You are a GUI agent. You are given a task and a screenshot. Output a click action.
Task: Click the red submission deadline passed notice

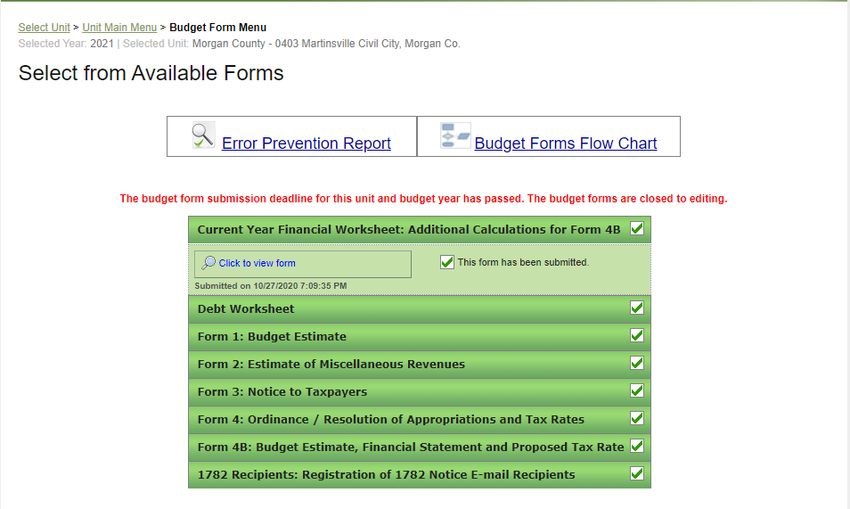423,198
